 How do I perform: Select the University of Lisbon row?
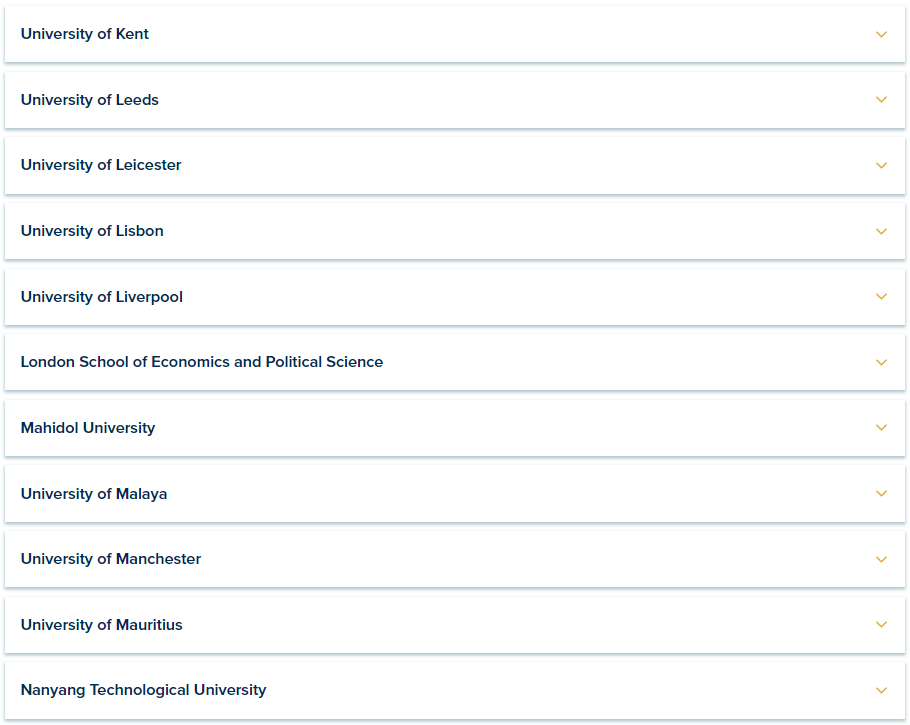point(92,231)
